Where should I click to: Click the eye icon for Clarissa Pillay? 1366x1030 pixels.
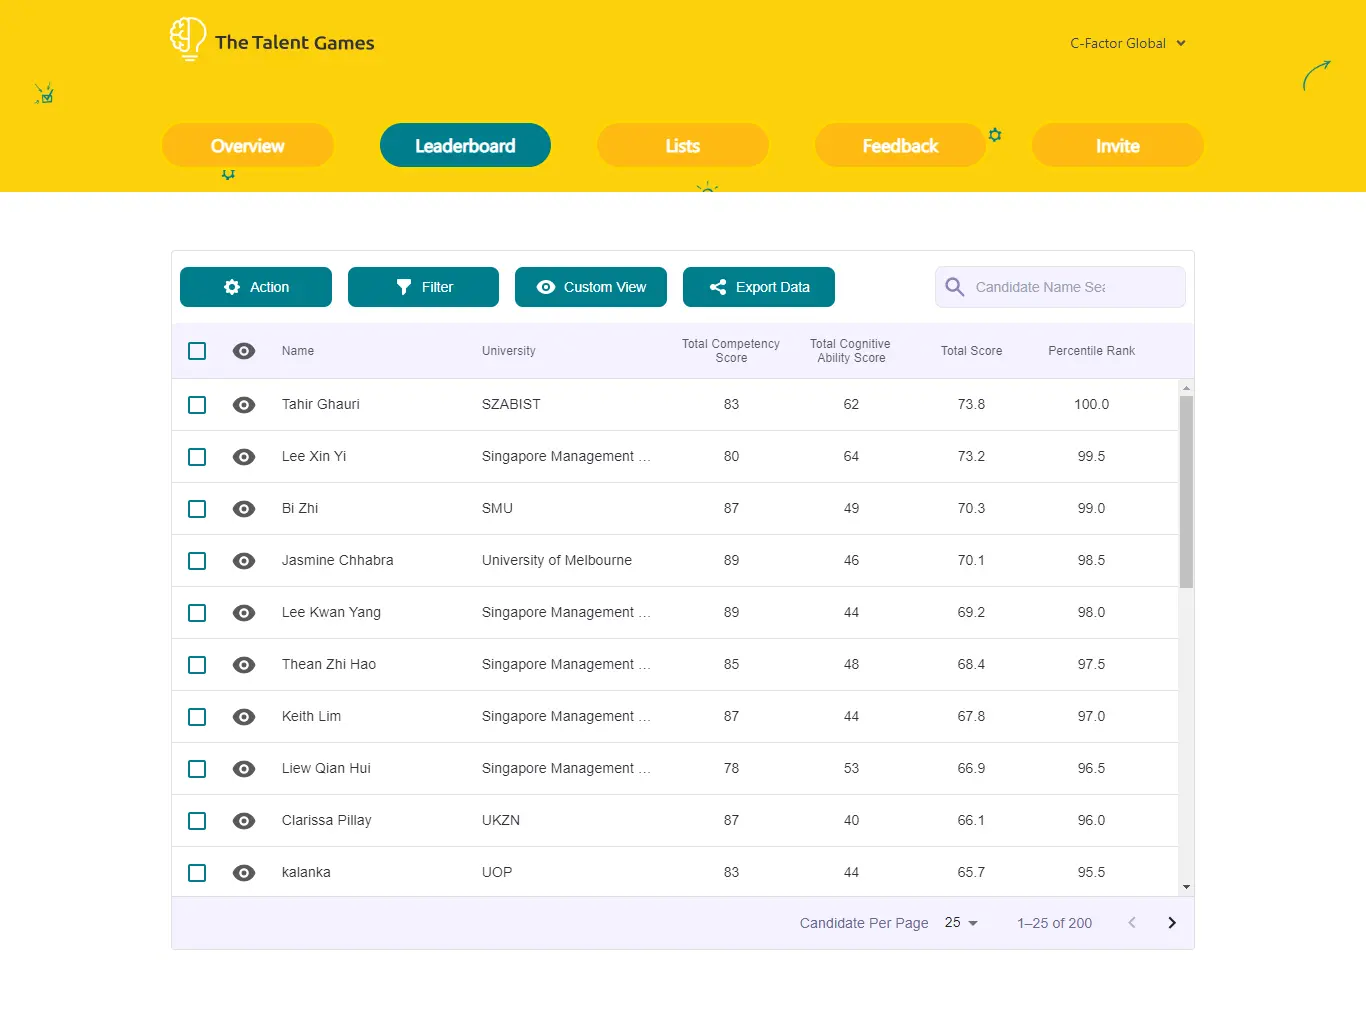[244, 821]
